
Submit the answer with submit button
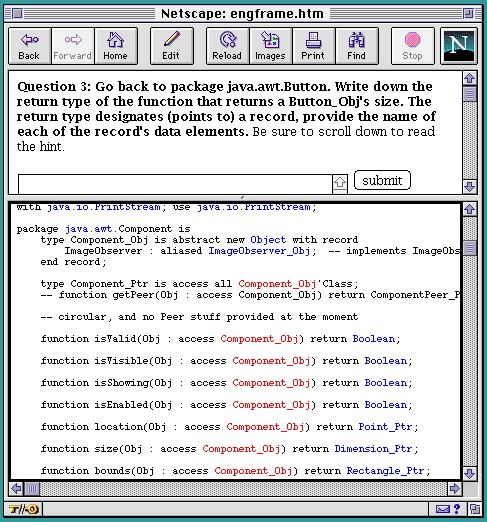pyautogui.click(x=382, y=180)
